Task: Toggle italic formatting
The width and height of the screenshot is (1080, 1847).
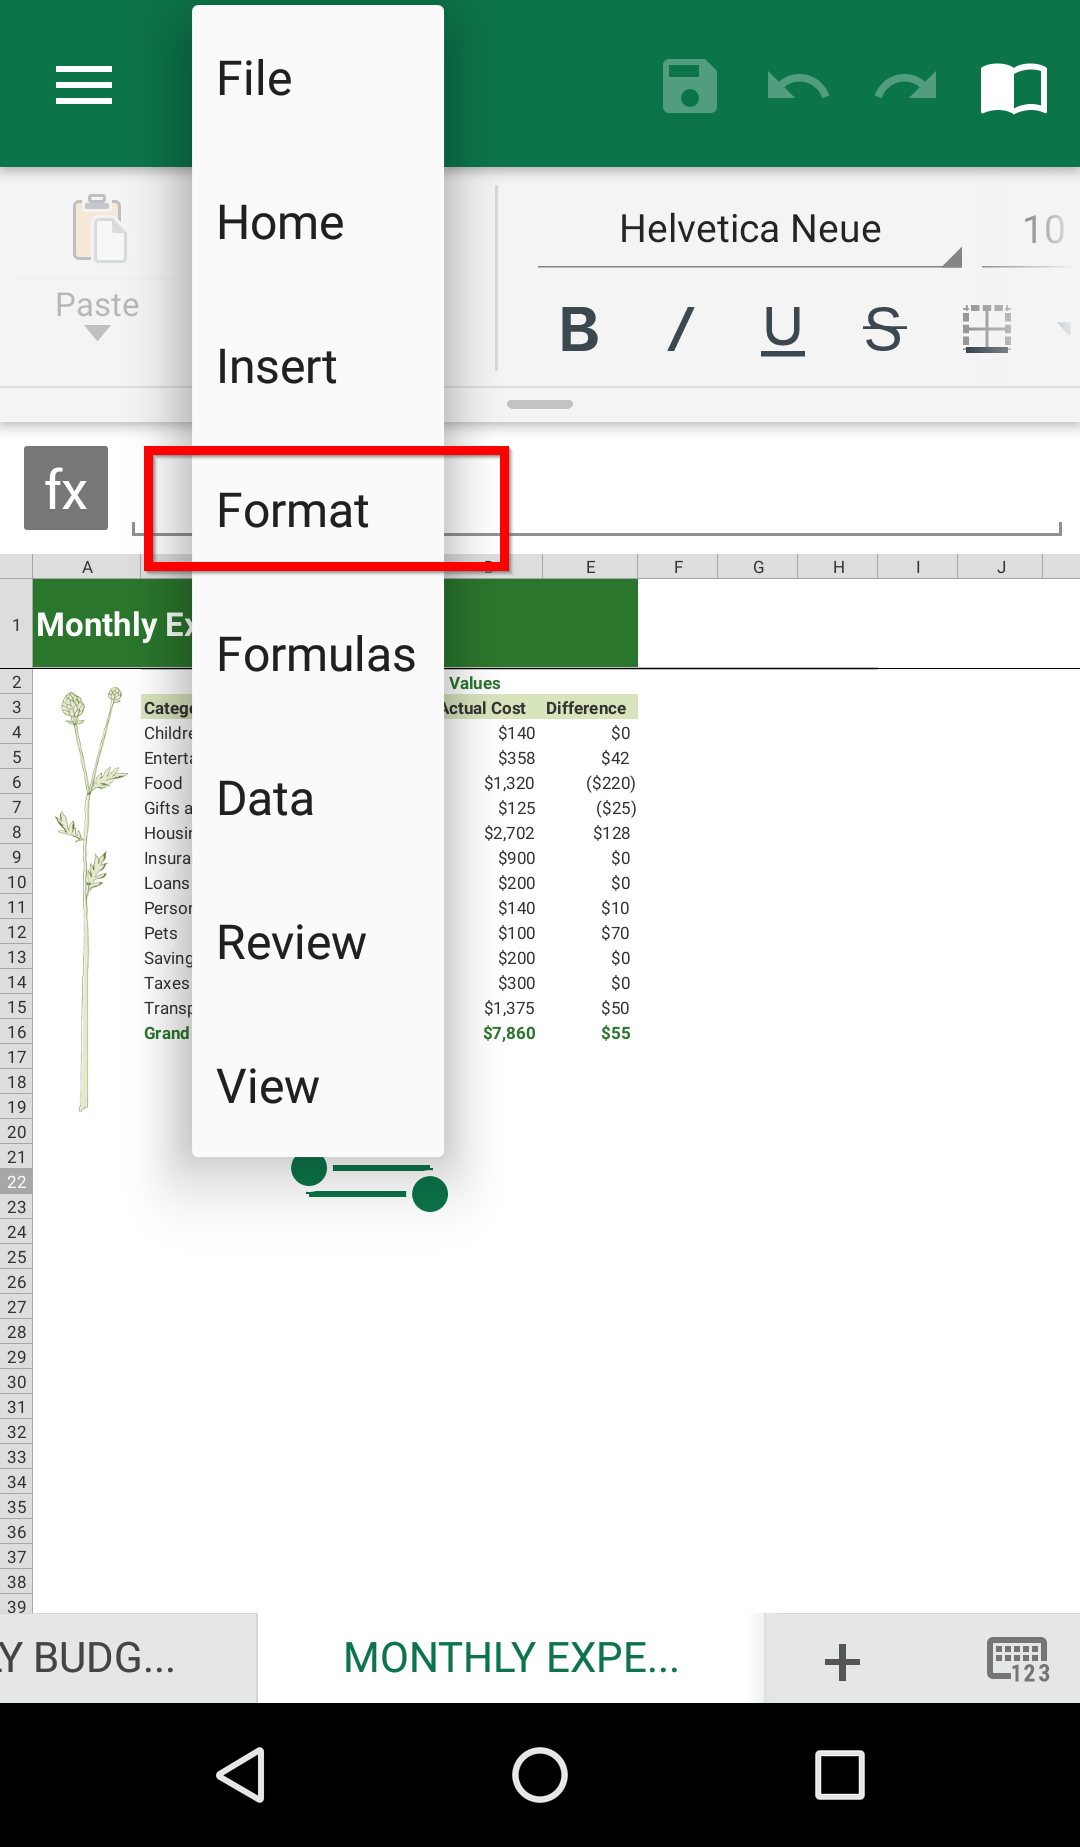Action: (681, 329)
